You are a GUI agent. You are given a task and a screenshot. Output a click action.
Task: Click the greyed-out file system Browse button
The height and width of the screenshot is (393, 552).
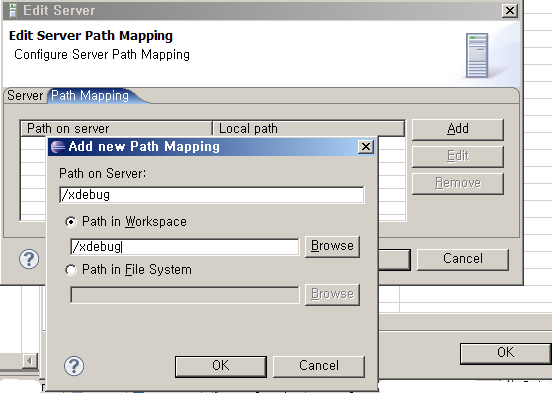332,294
